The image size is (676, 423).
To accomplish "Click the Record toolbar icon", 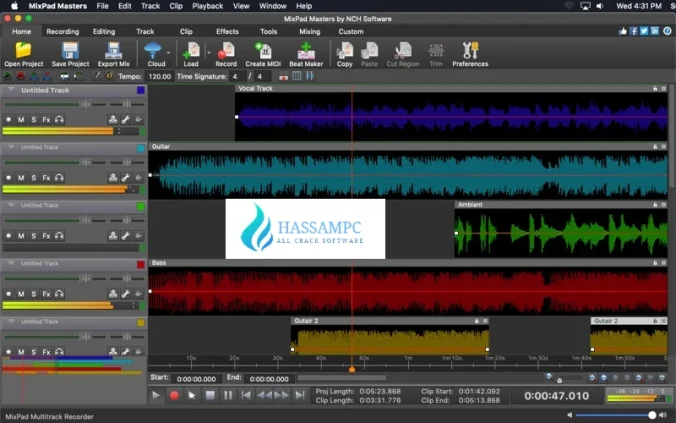I will 226,50.
